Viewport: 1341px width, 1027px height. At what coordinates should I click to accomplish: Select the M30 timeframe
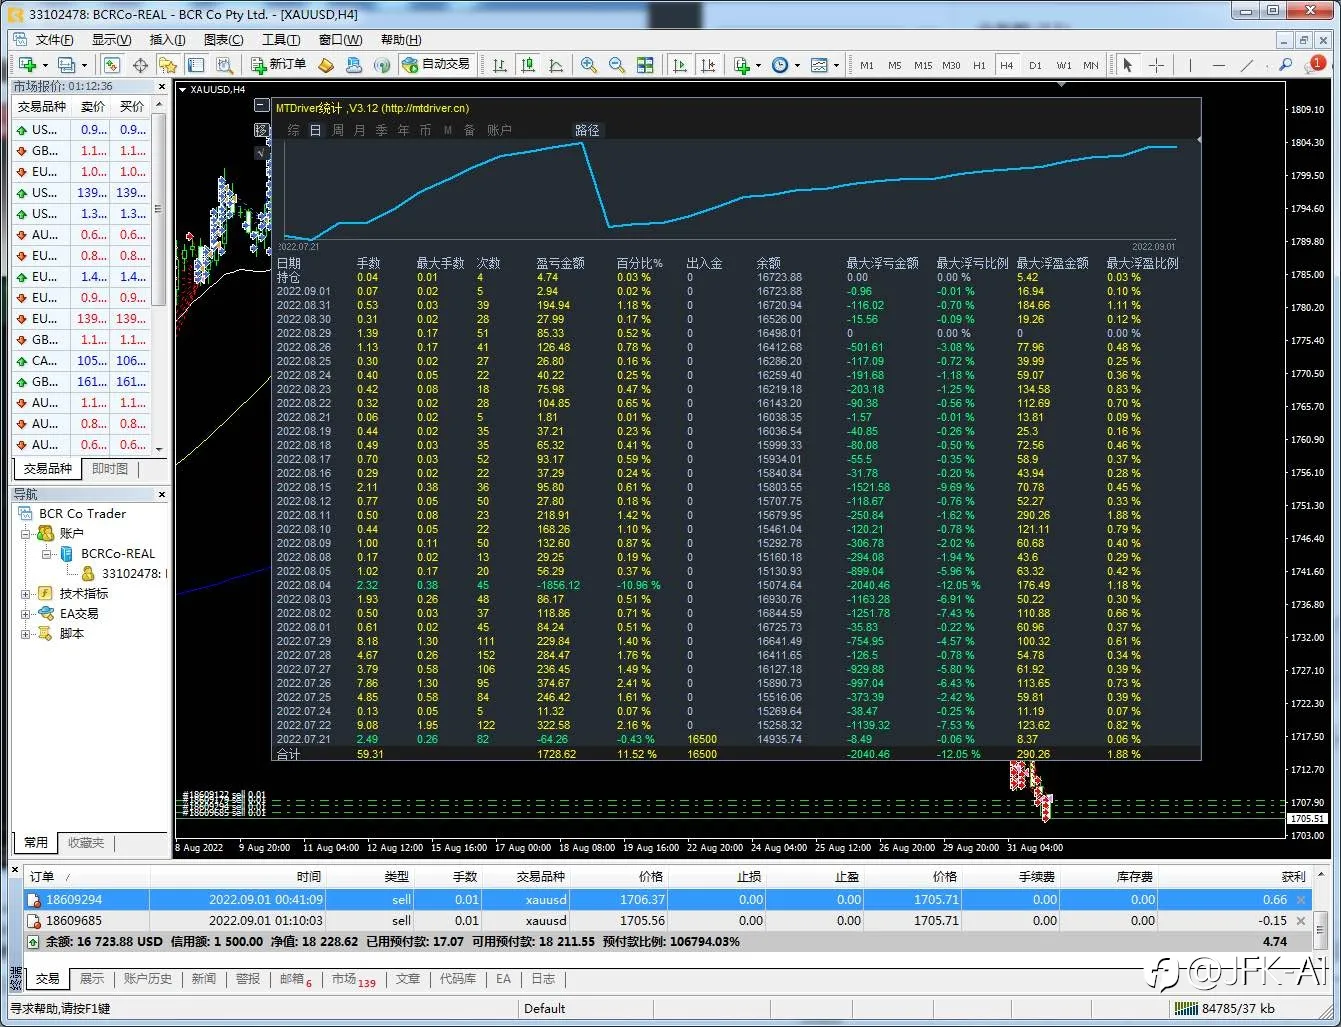coord(951,65)
